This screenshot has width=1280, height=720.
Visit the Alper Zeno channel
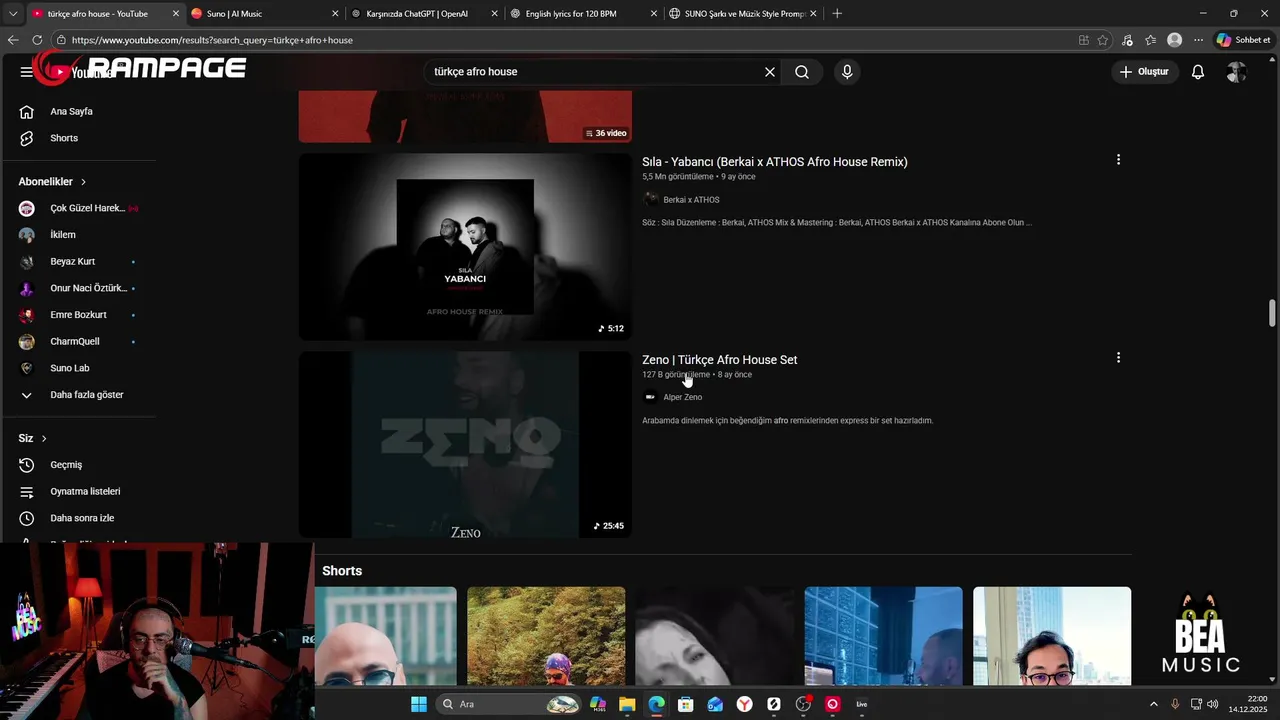point(683,397)
